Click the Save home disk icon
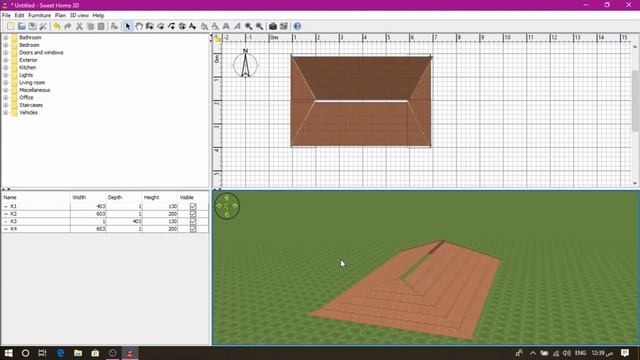Image resolution: width=640 pixels, height=360 pixels. 32,26
